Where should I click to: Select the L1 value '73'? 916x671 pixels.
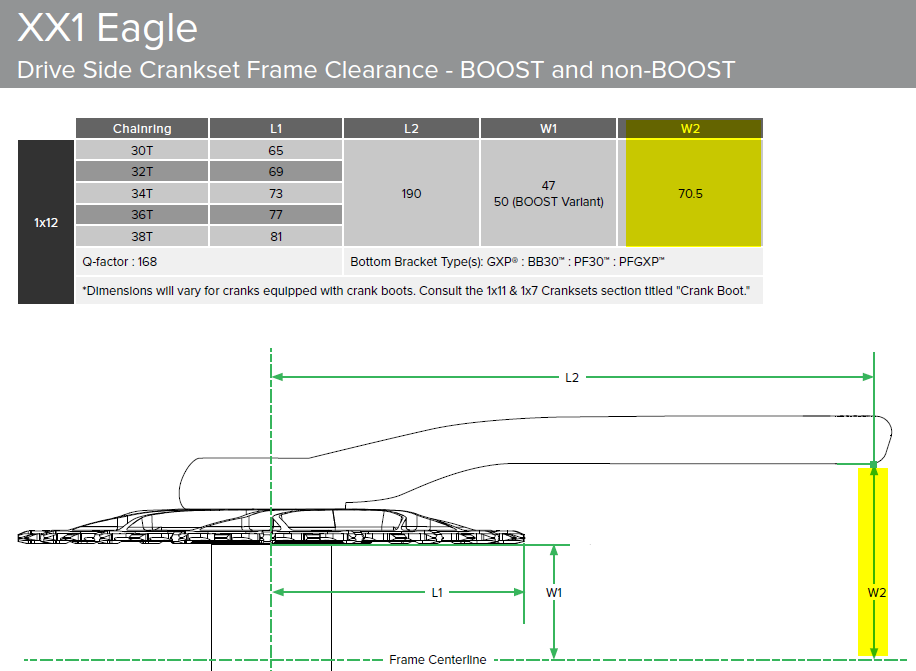pos(276,193)
